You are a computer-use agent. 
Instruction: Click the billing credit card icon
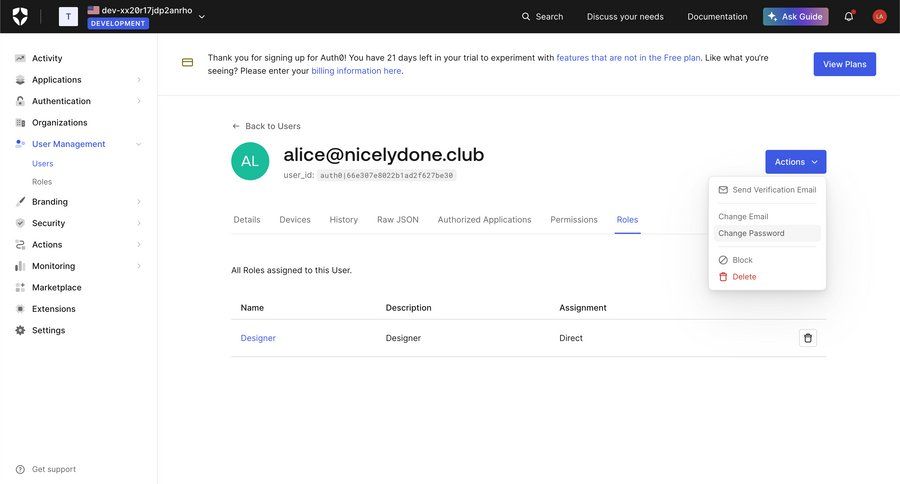[x=187, y=63]
